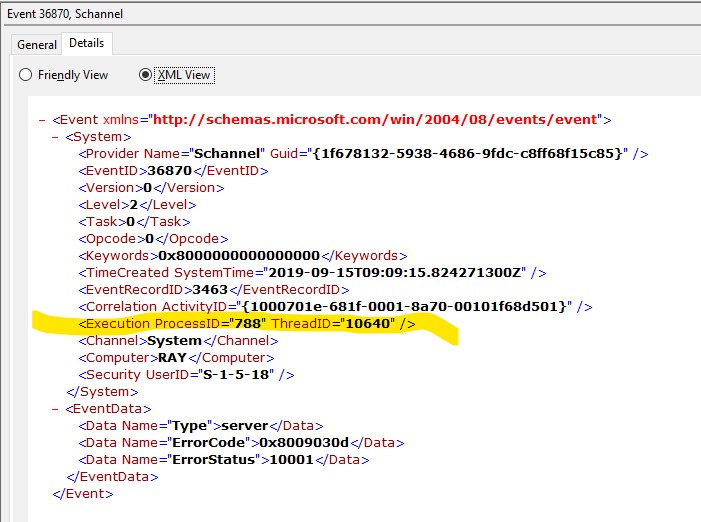Viewport: 701px width, 522px height.
Task: Click the Correlation ActivityID line
Action: [335, 307]
